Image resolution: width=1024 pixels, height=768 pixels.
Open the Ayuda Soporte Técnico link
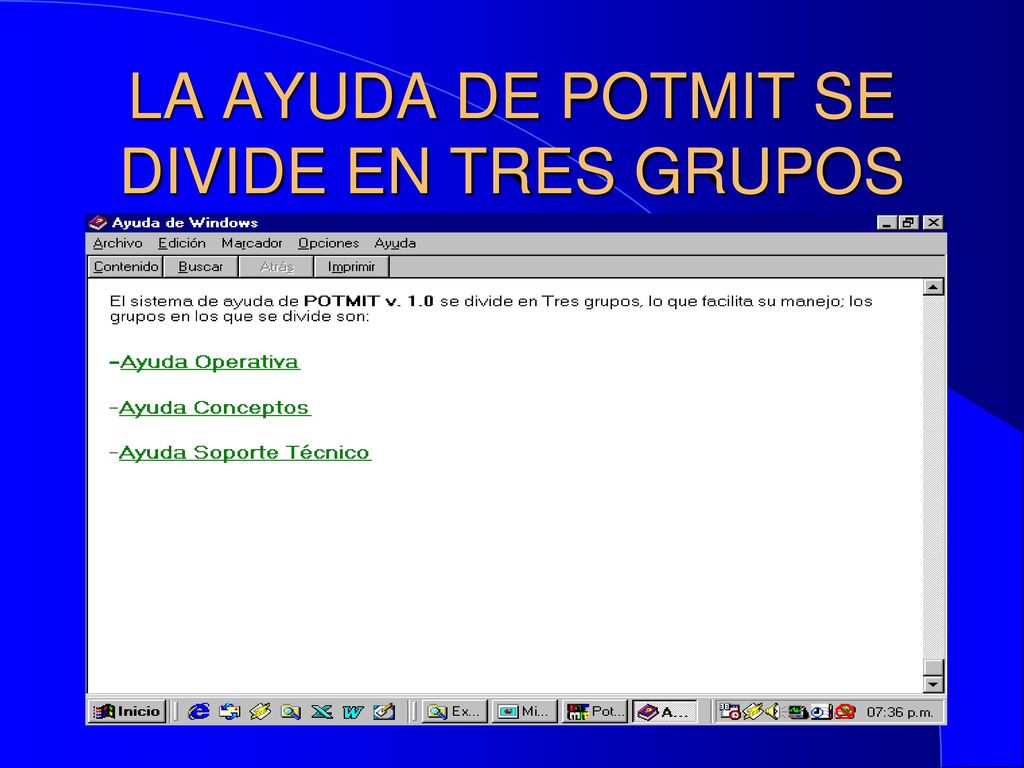(245, 453)
